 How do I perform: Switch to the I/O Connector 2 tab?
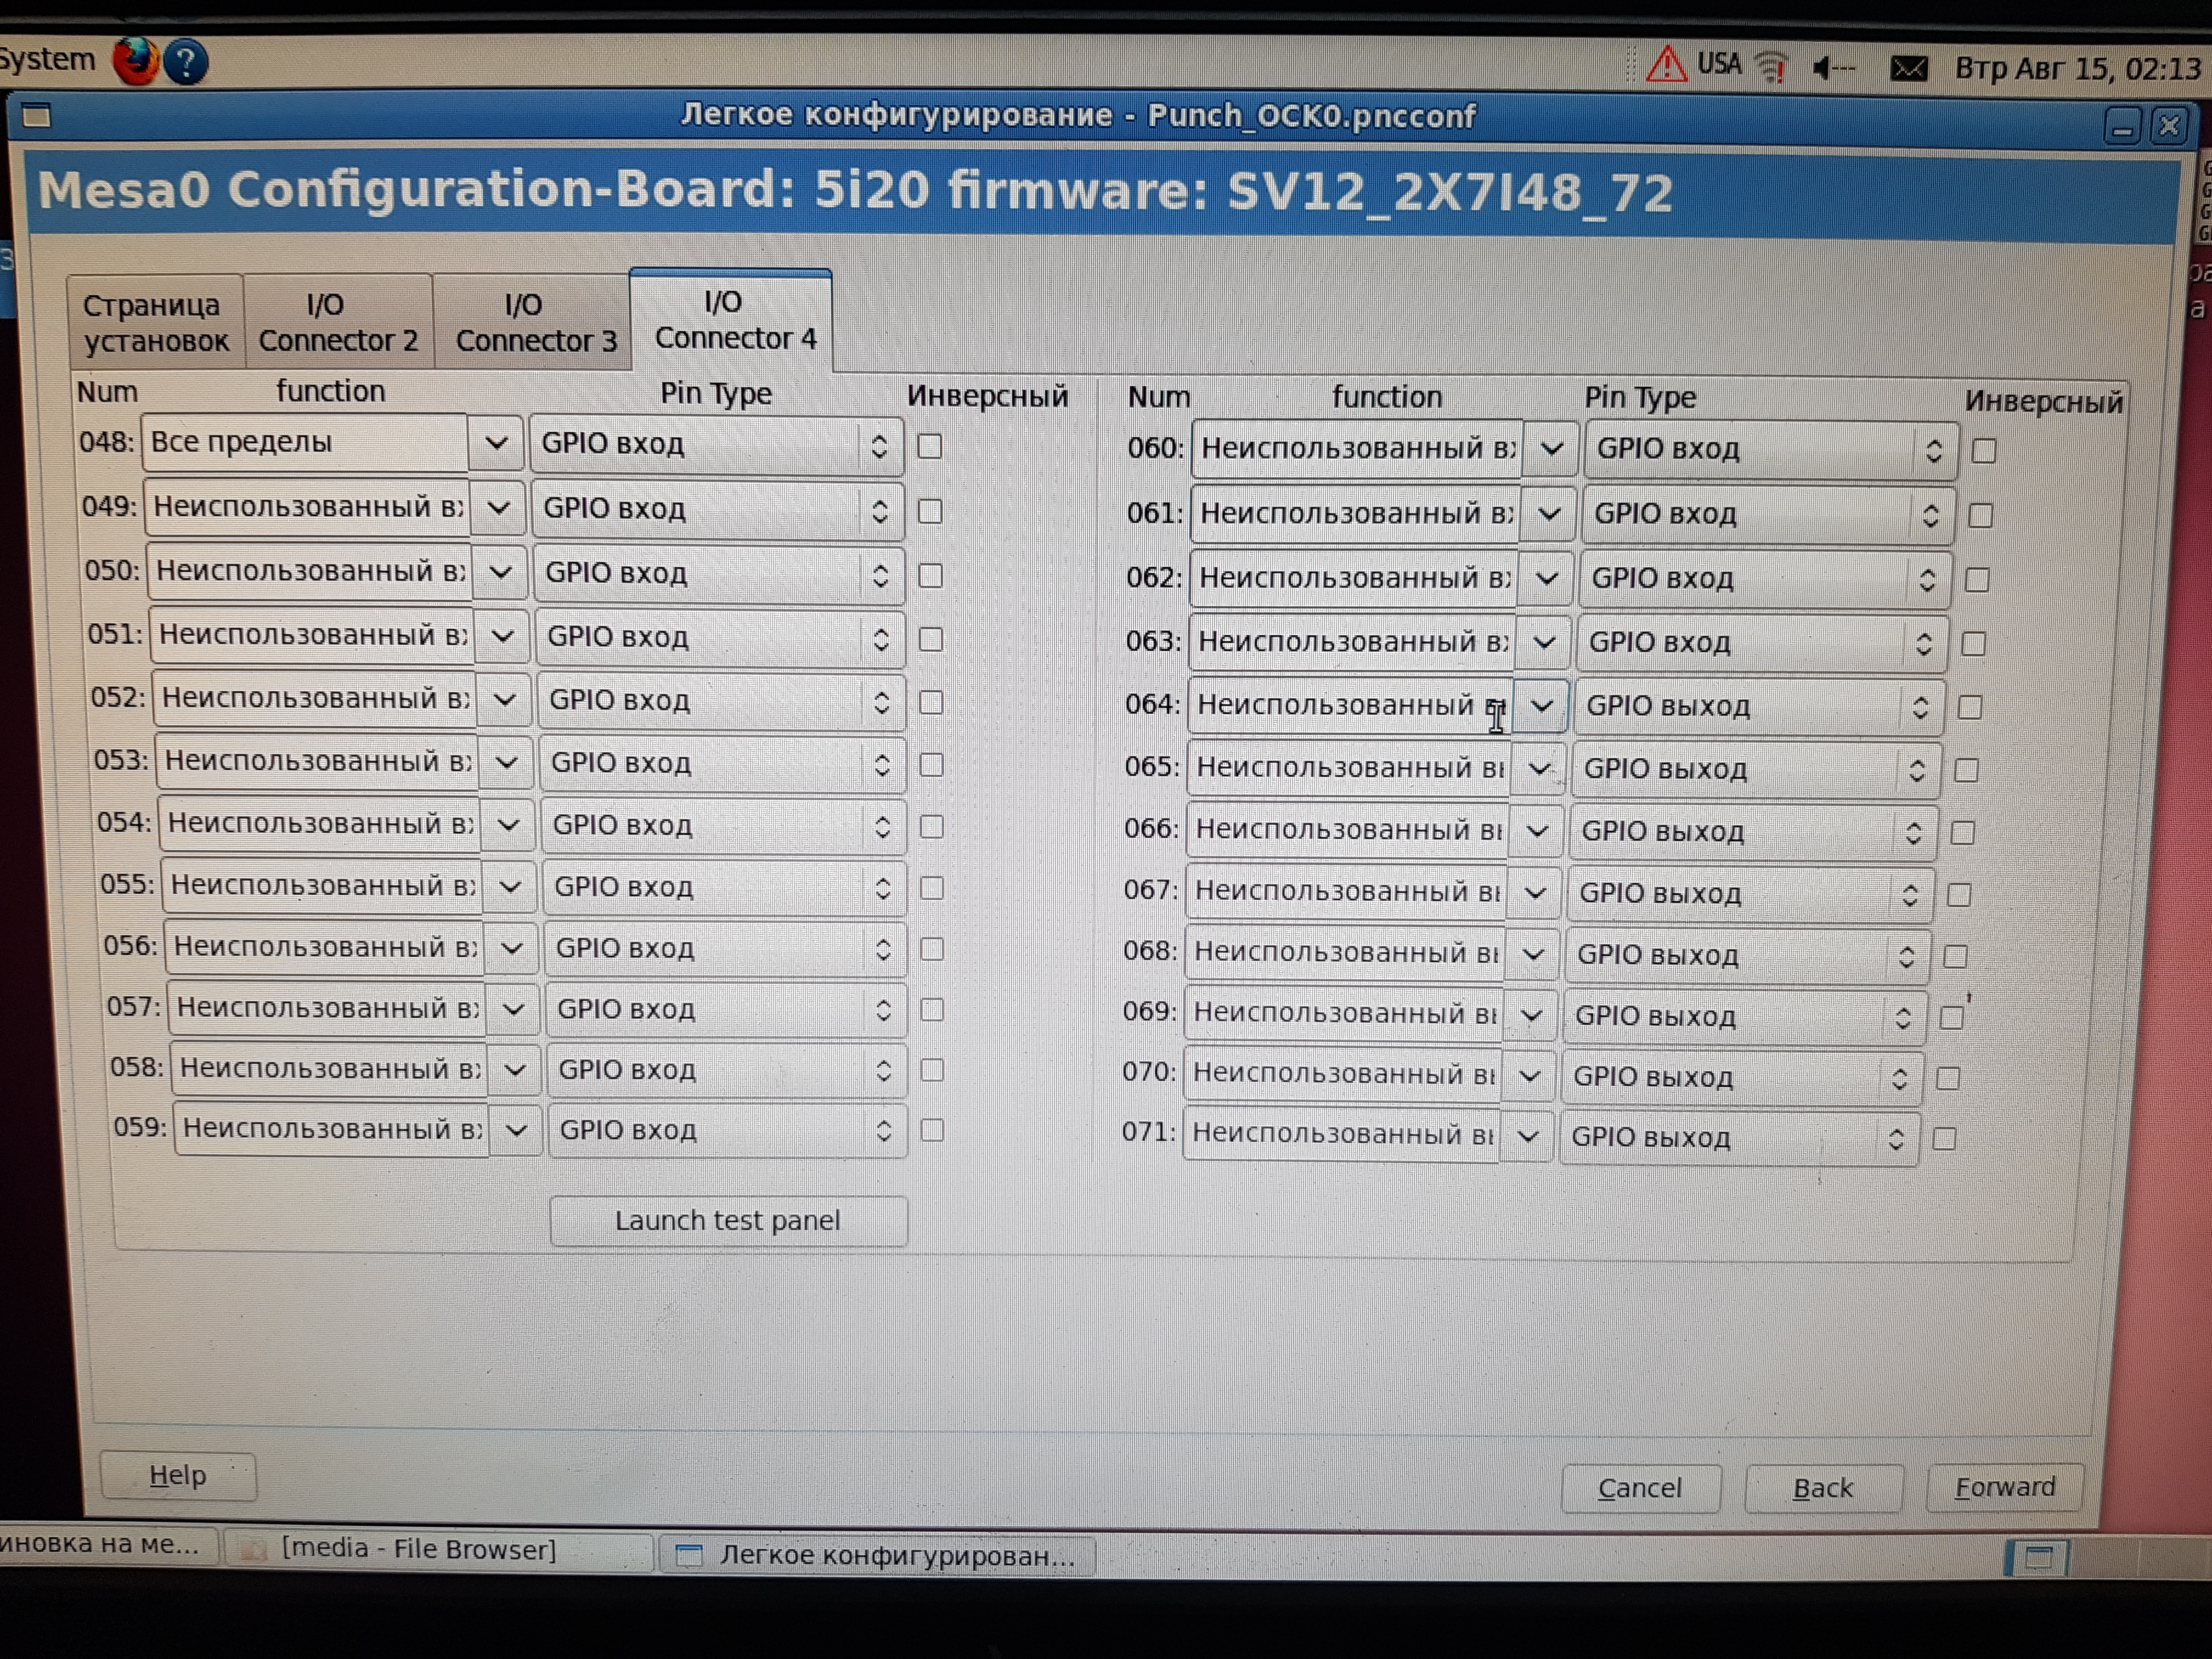coord(338,322)
